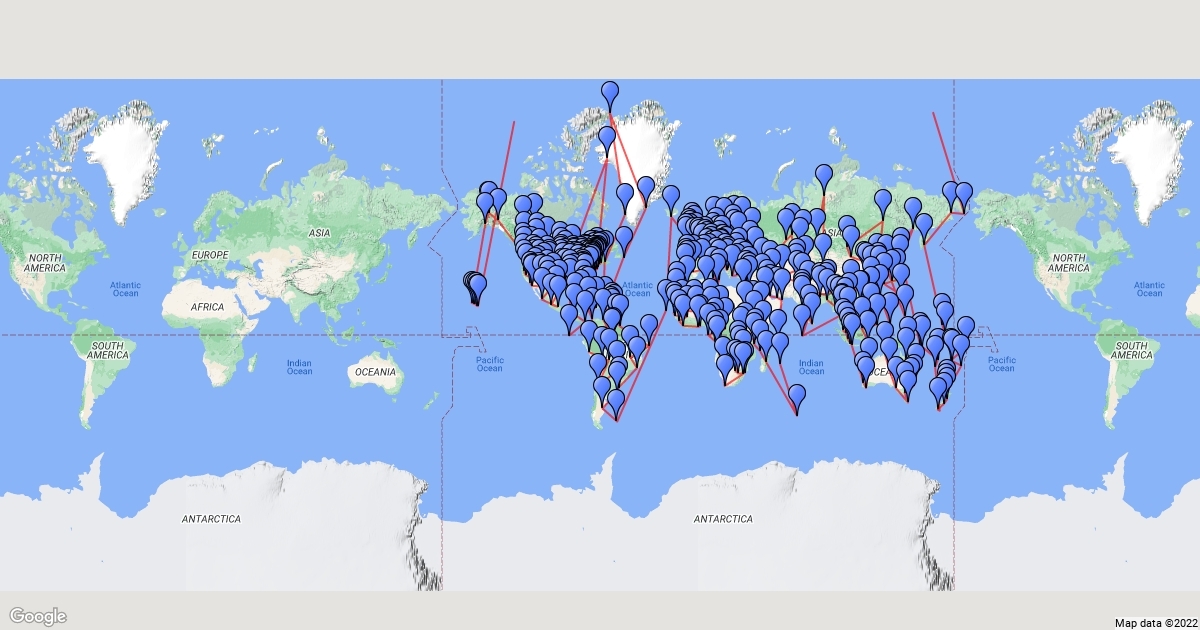This screenshot has width=1200, height=630.
Task: Click the EUROPE label on the map
Action: (210, 255)
